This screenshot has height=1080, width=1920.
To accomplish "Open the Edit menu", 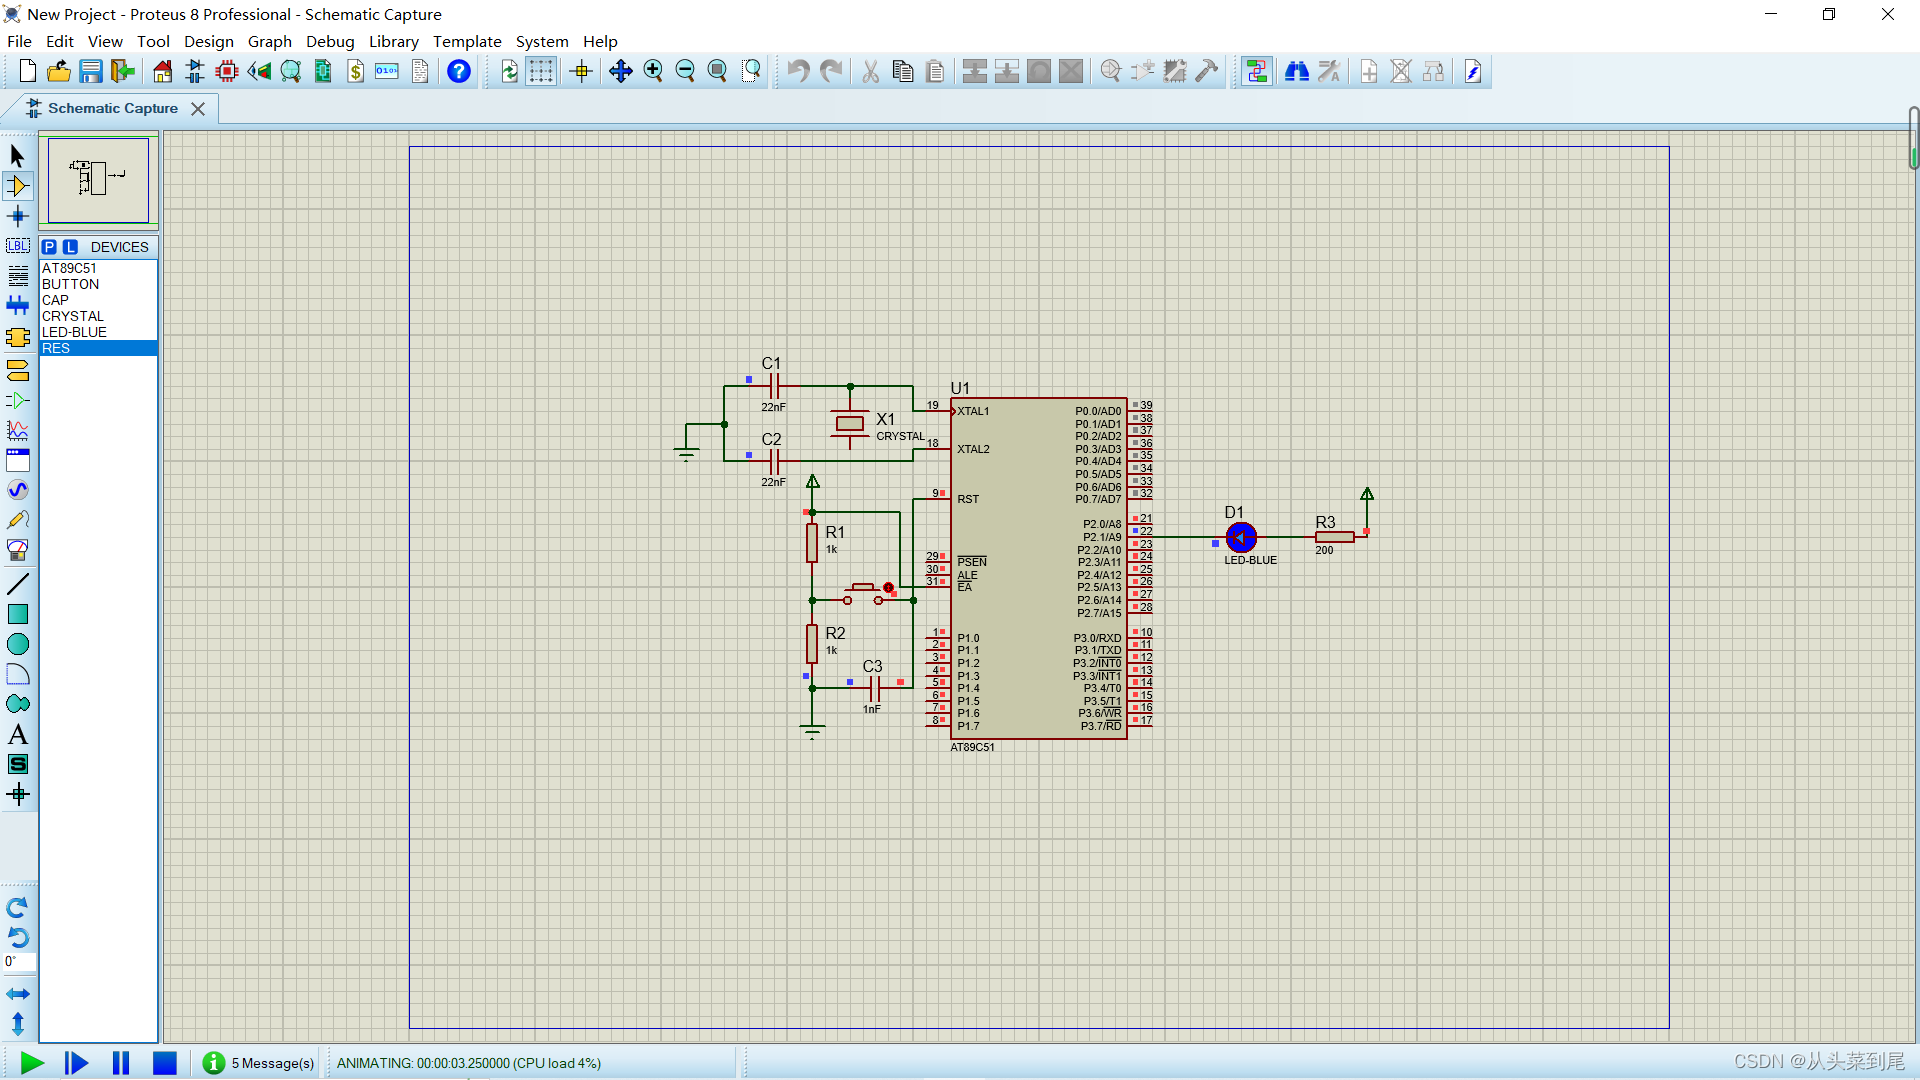I will click(x=60, y=41).
